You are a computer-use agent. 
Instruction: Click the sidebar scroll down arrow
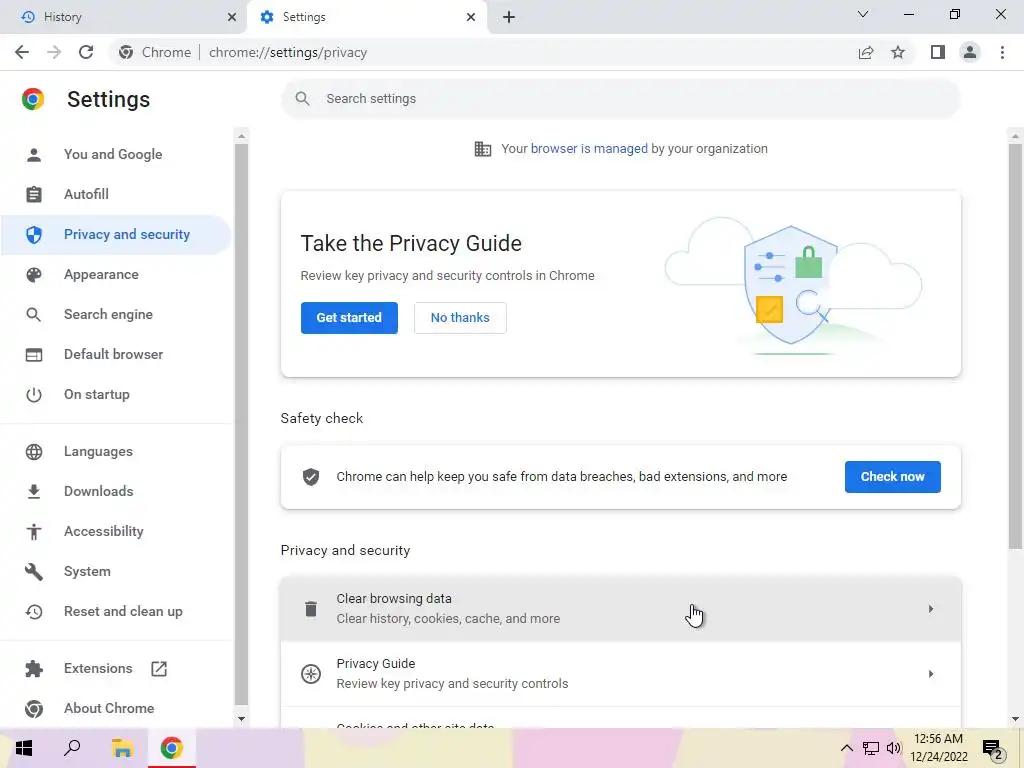pyautogui.click(x=241, y=719)
